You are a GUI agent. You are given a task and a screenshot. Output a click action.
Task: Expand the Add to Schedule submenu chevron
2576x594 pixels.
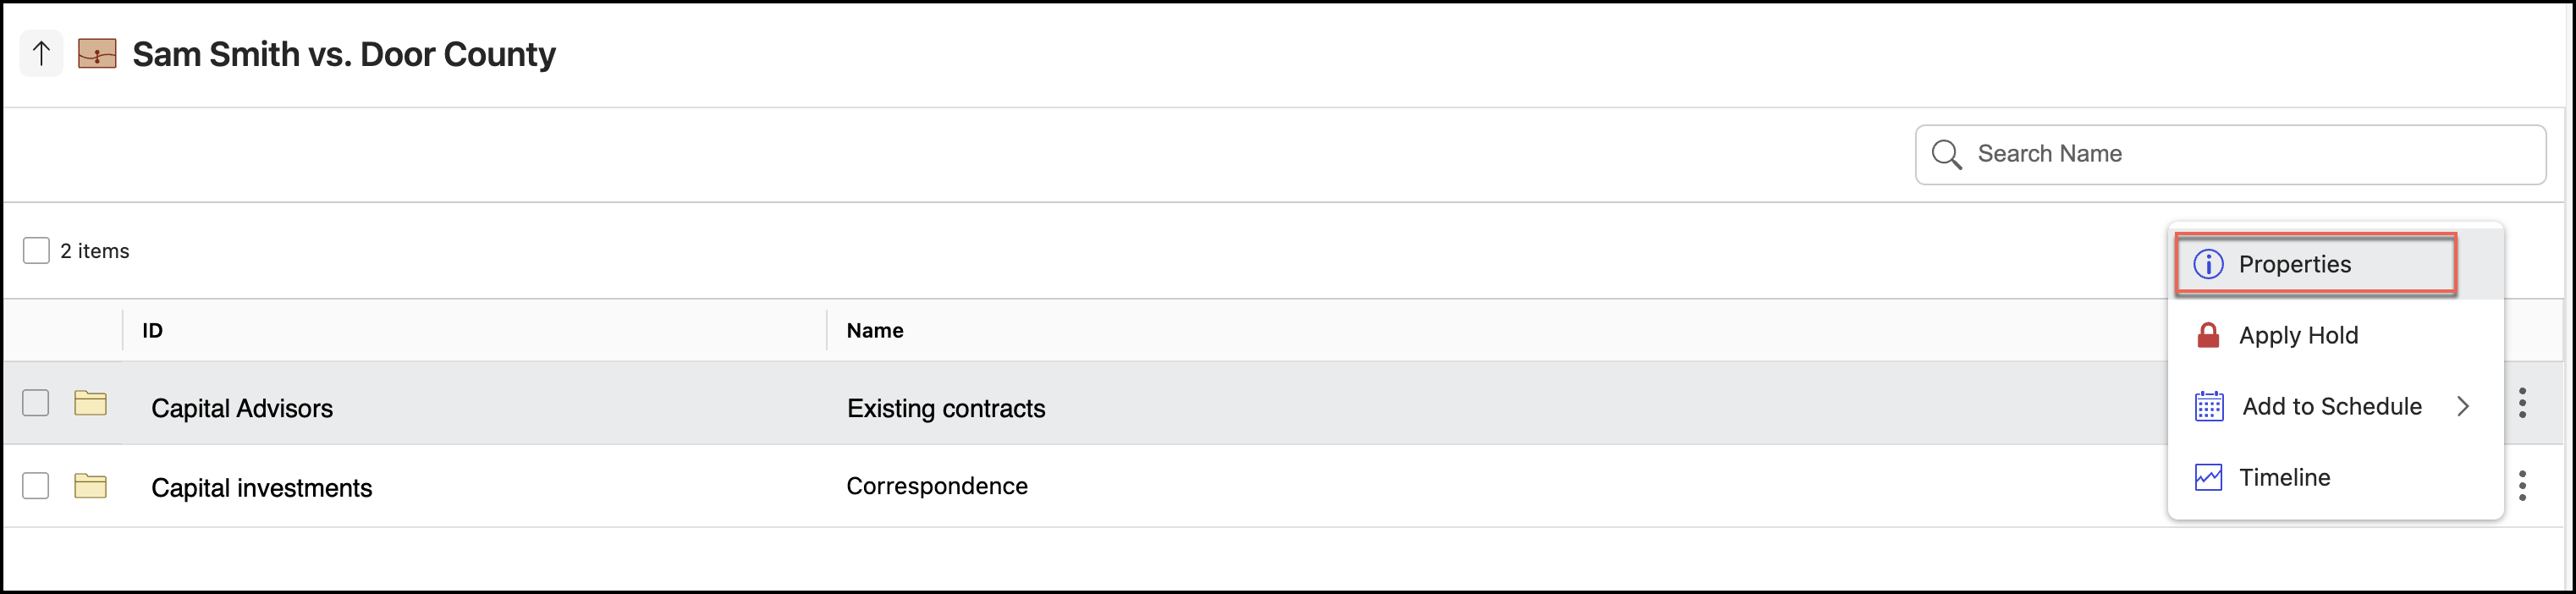click(x=2464, y=406)
